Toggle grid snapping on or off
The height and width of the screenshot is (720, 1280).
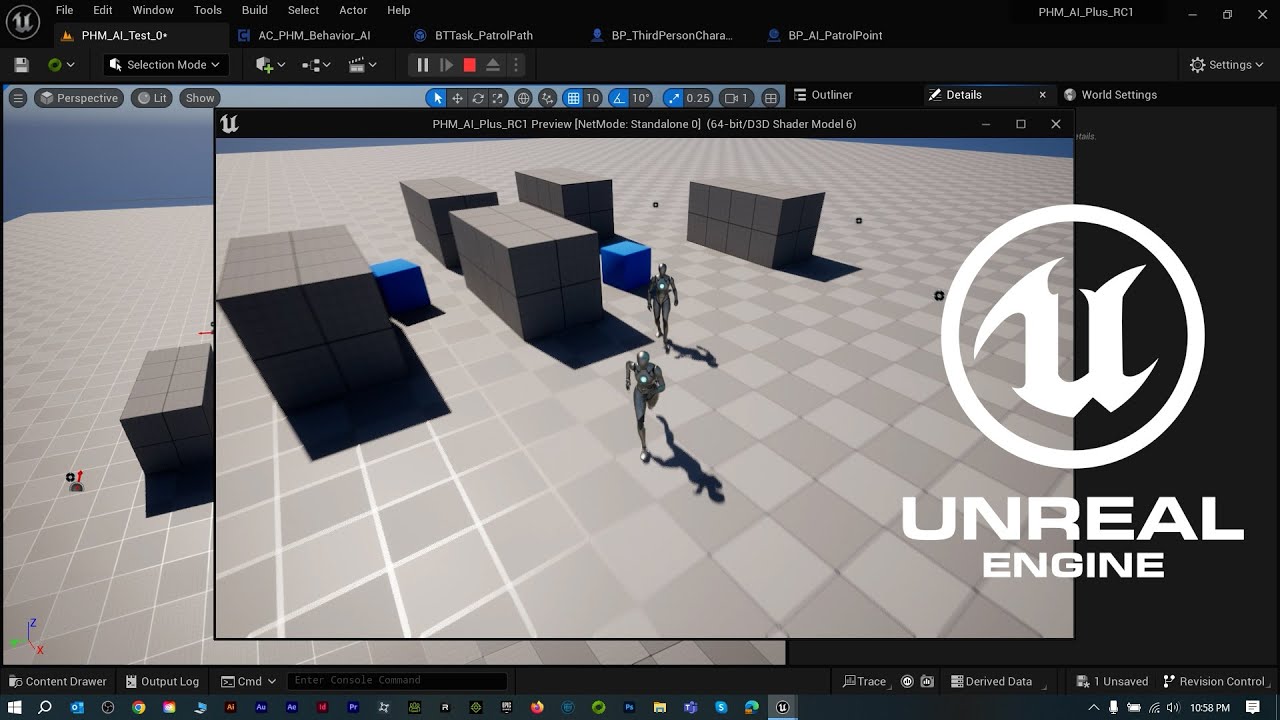pyautogui.click(x=573, y=98)
